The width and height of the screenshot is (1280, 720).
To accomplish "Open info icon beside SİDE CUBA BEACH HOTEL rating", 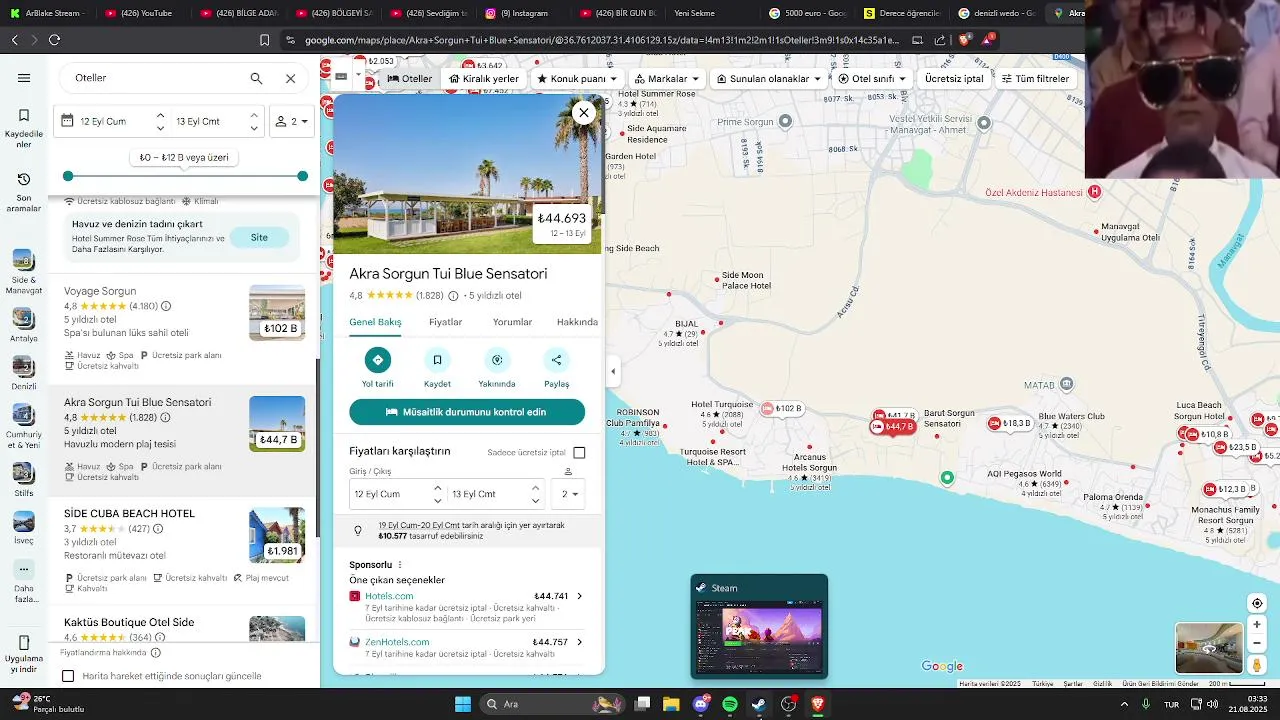I will pyautogui.click(x=158, y=529).
